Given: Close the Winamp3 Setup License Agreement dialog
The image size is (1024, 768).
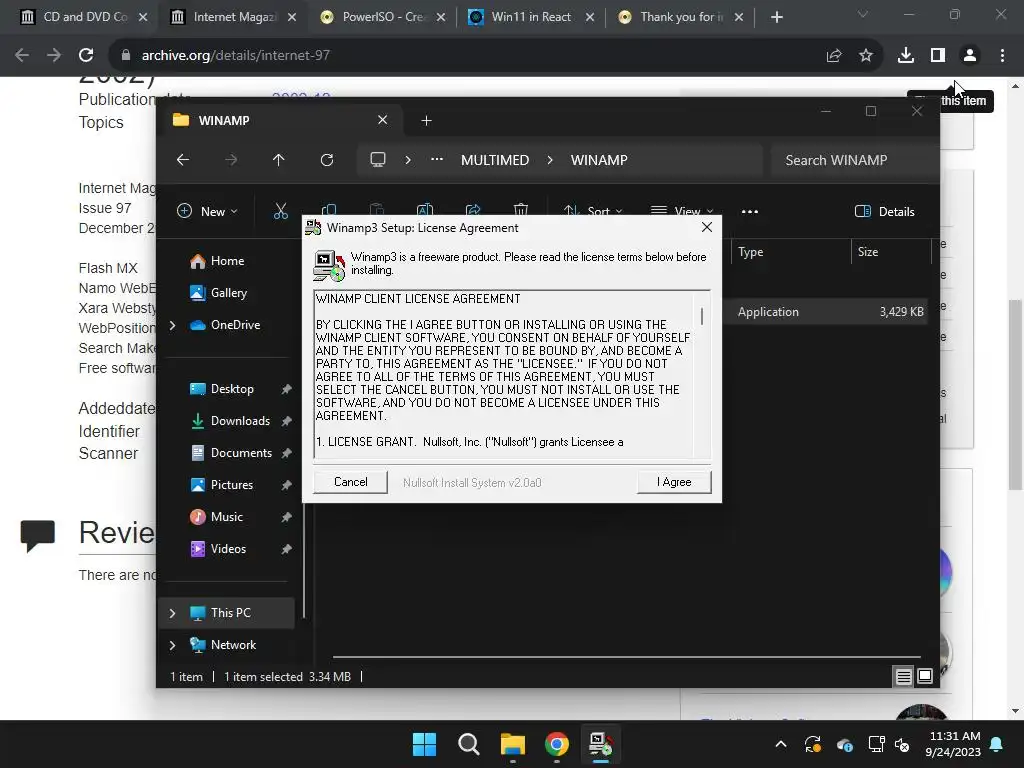Looking at the screenshot, I should pyautogui.click(x=707, y=227).
